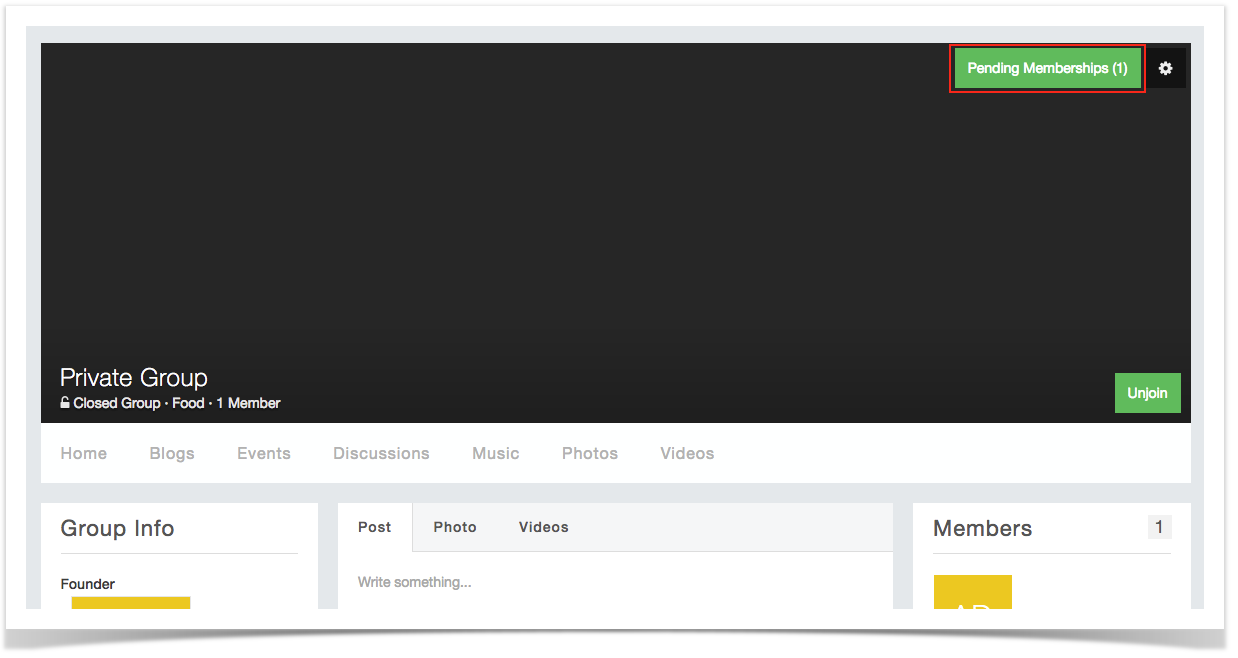The width and height of the screenshot is (1238, 658).
Task: Select the Post tab in composer
Action: coord(375,527)
